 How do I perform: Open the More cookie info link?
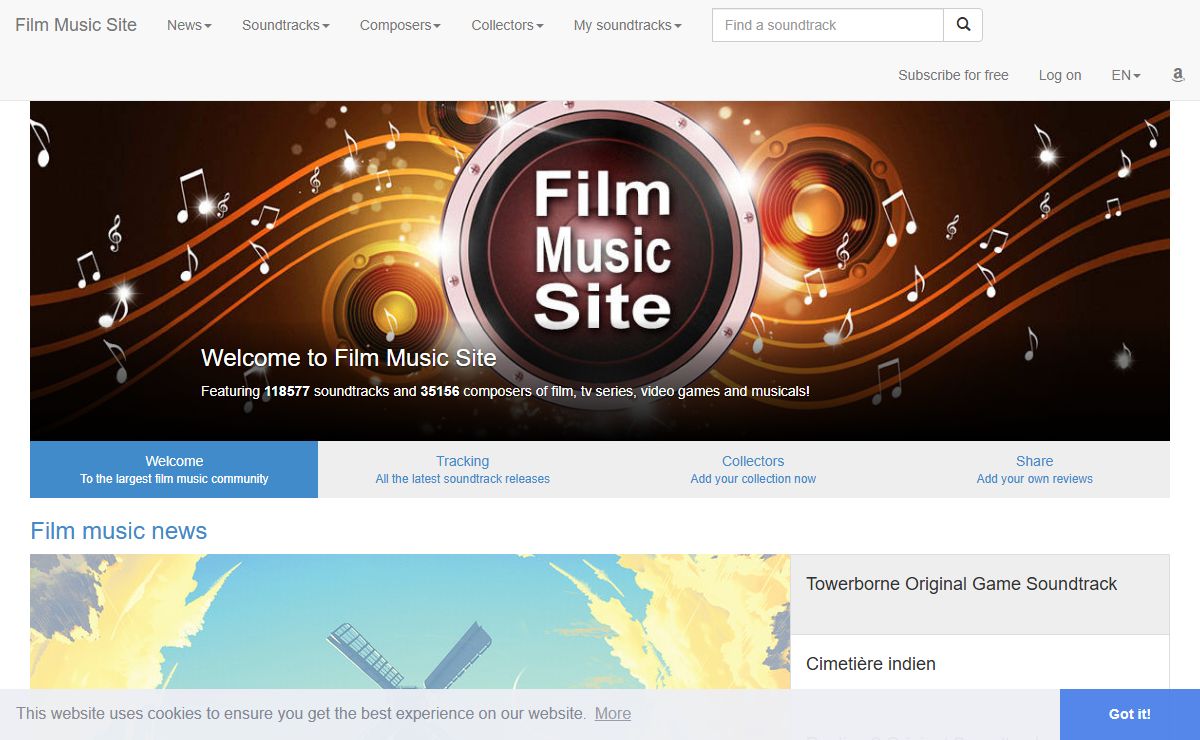pos(613,714)
